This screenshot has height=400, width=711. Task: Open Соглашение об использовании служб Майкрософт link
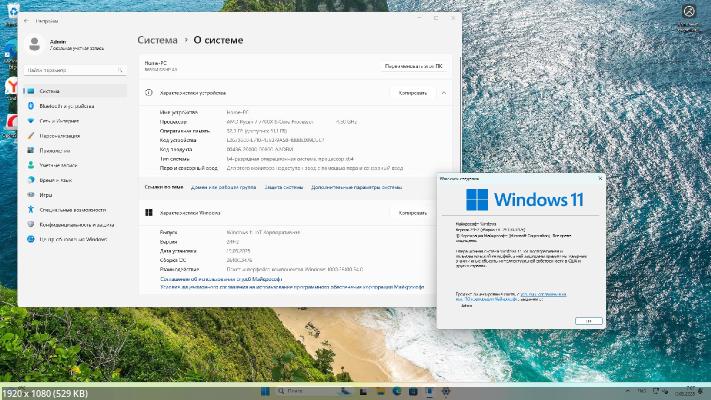click(x=221, y=279)
